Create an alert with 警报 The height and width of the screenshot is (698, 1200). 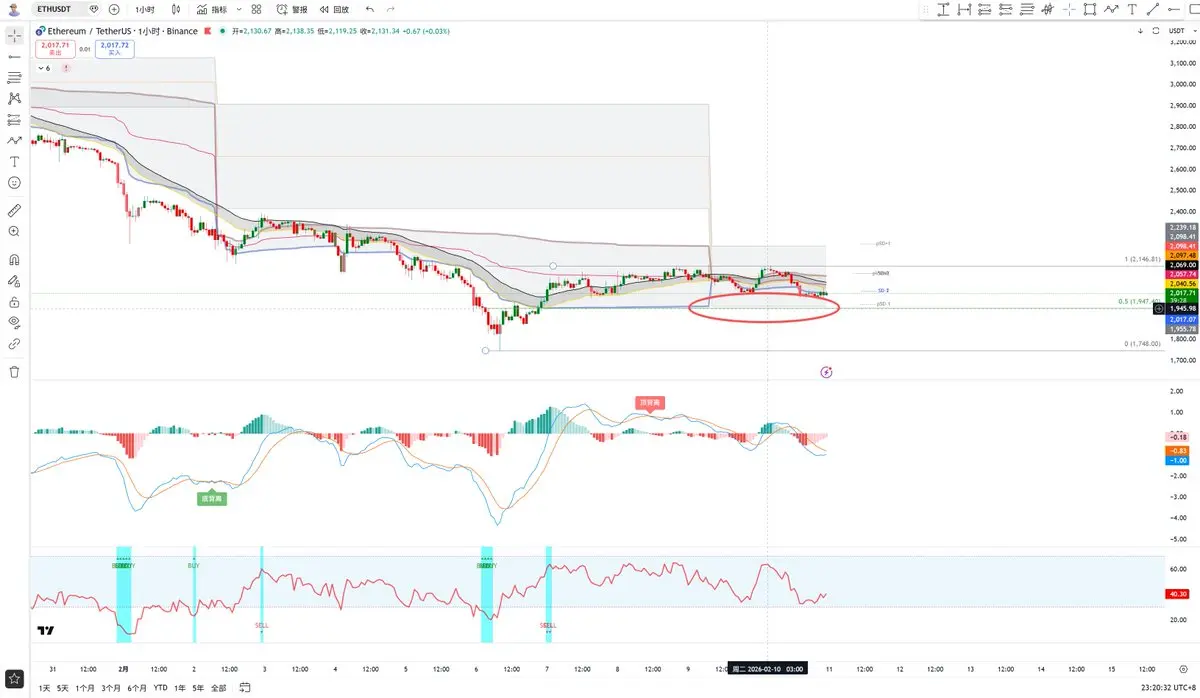click(292, 9)
